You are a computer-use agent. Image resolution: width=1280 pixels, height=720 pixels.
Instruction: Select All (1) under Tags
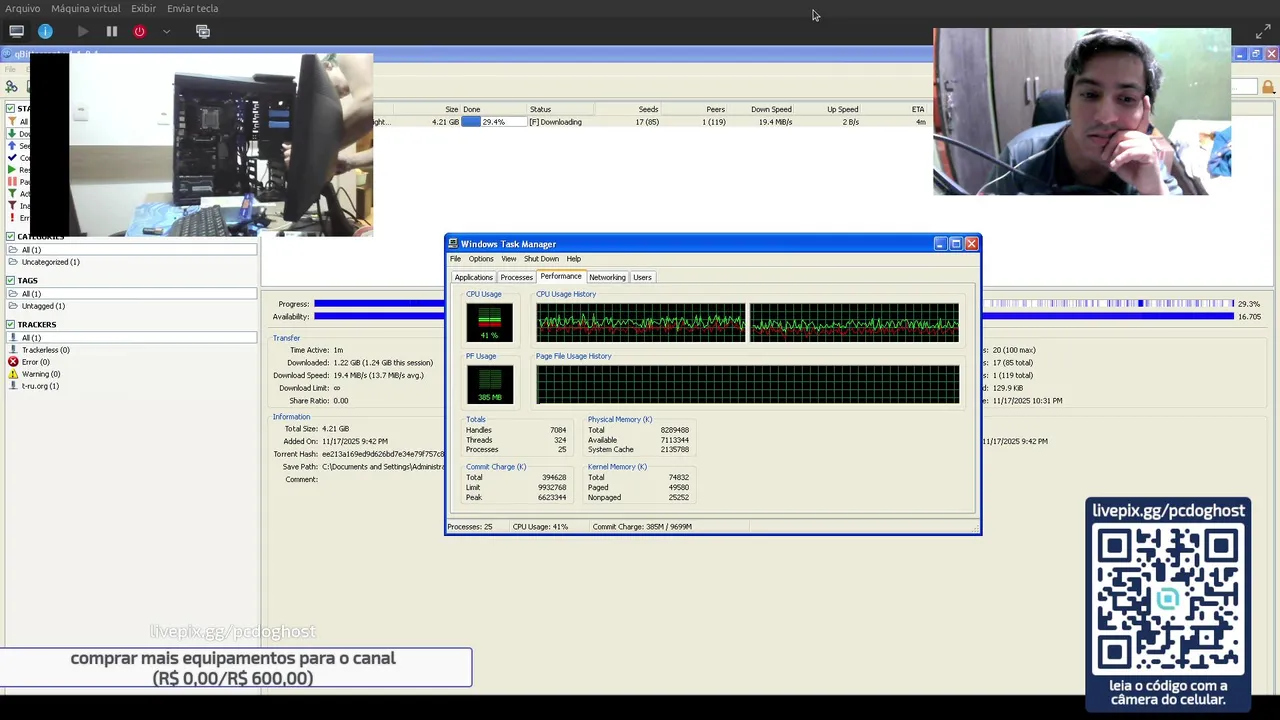(x=131, y=294)
